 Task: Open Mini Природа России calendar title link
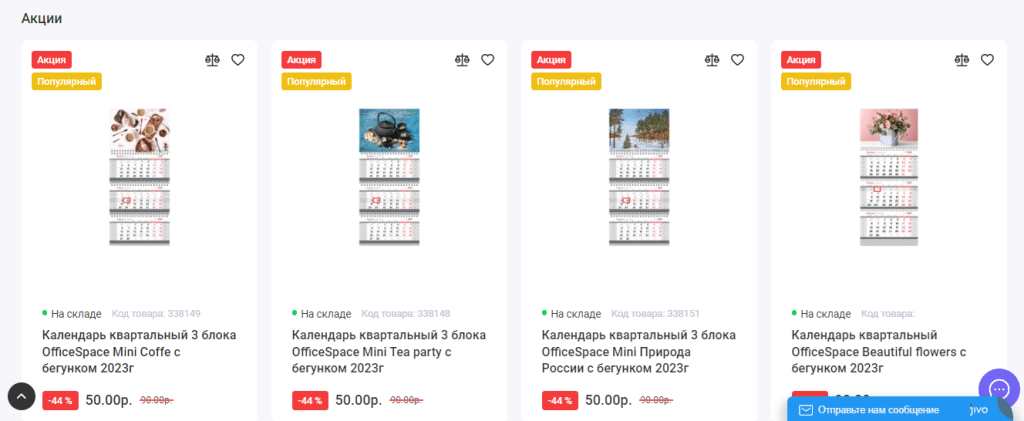(639, 351)
